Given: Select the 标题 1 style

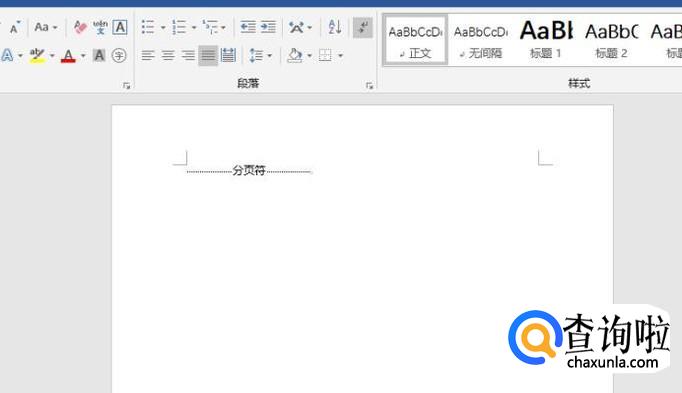Looking at the screenshot, I should [x=546, y=40].
